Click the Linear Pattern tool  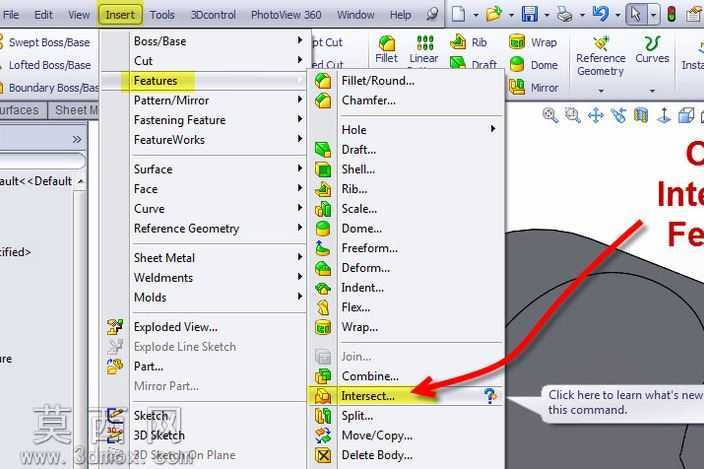click(x=424, y=50)
